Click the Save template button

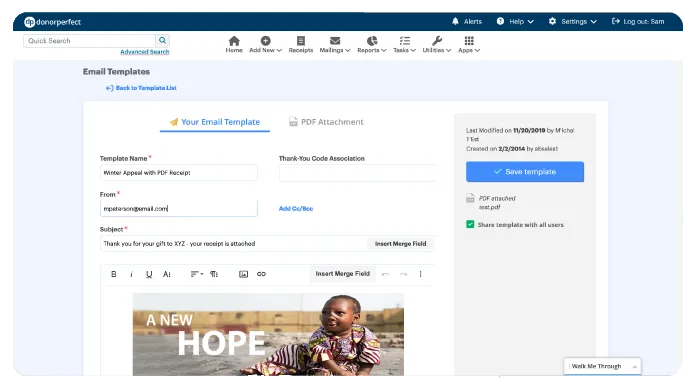click(525, 172)
